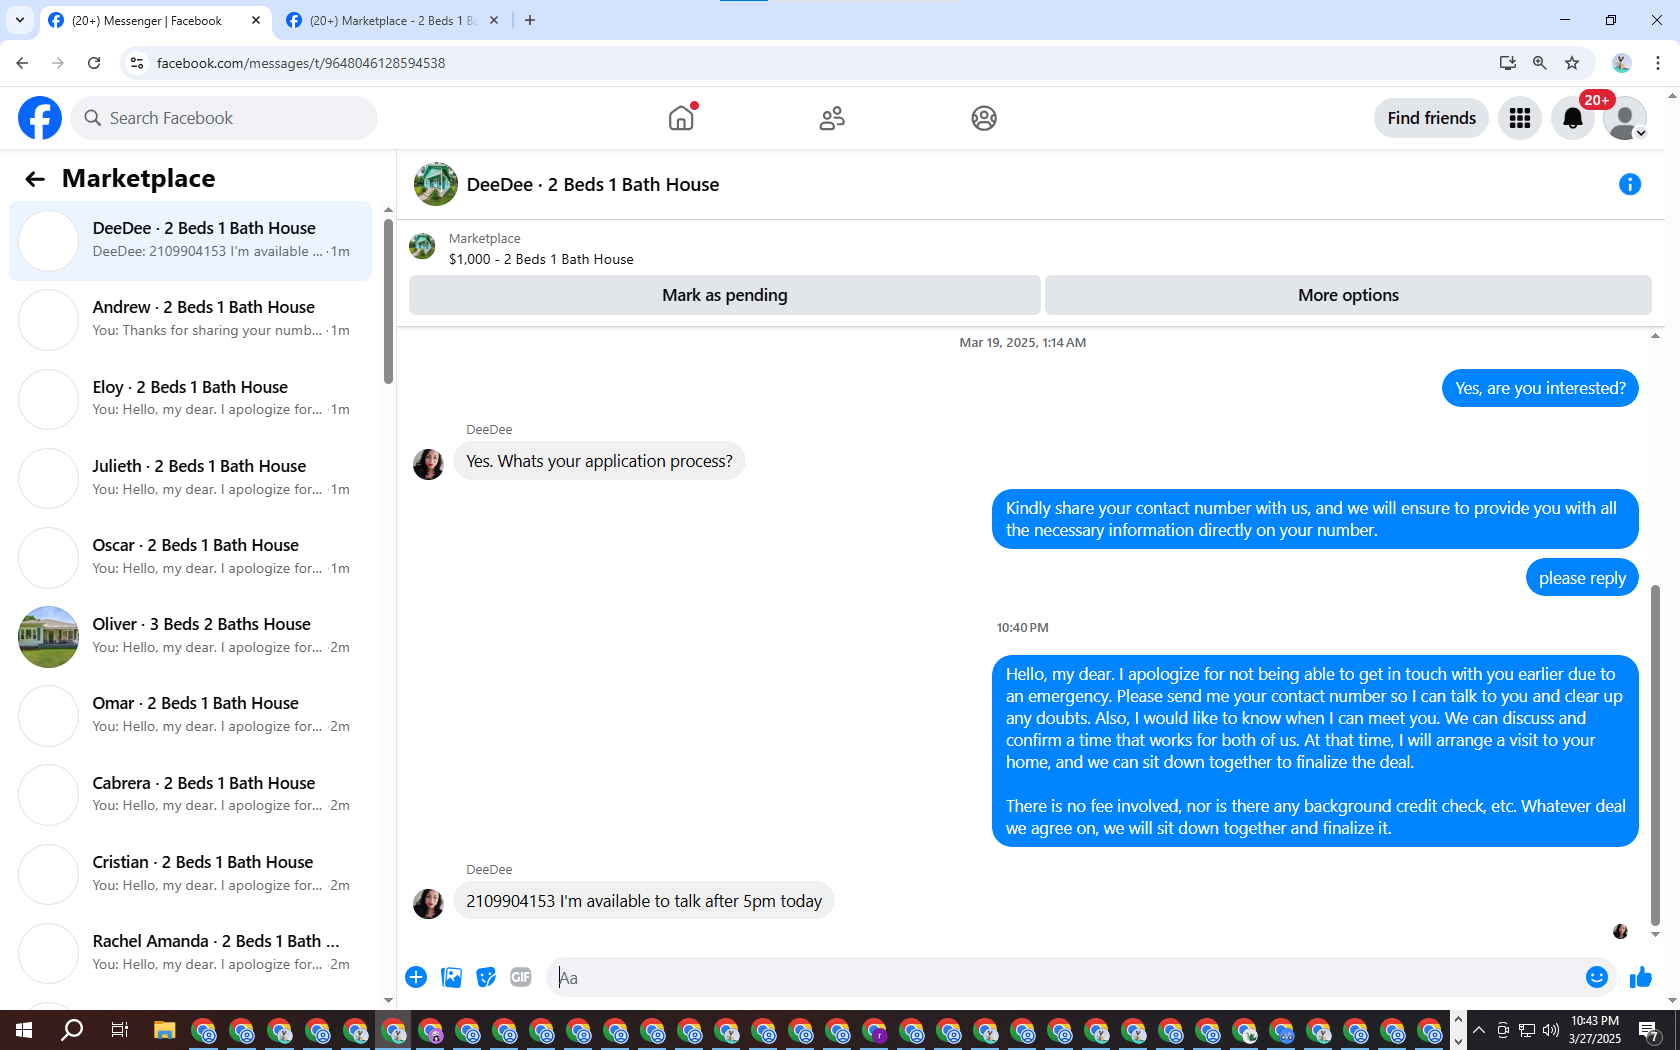Click message '2109904153 I'm available to talk'

[644, 901]
